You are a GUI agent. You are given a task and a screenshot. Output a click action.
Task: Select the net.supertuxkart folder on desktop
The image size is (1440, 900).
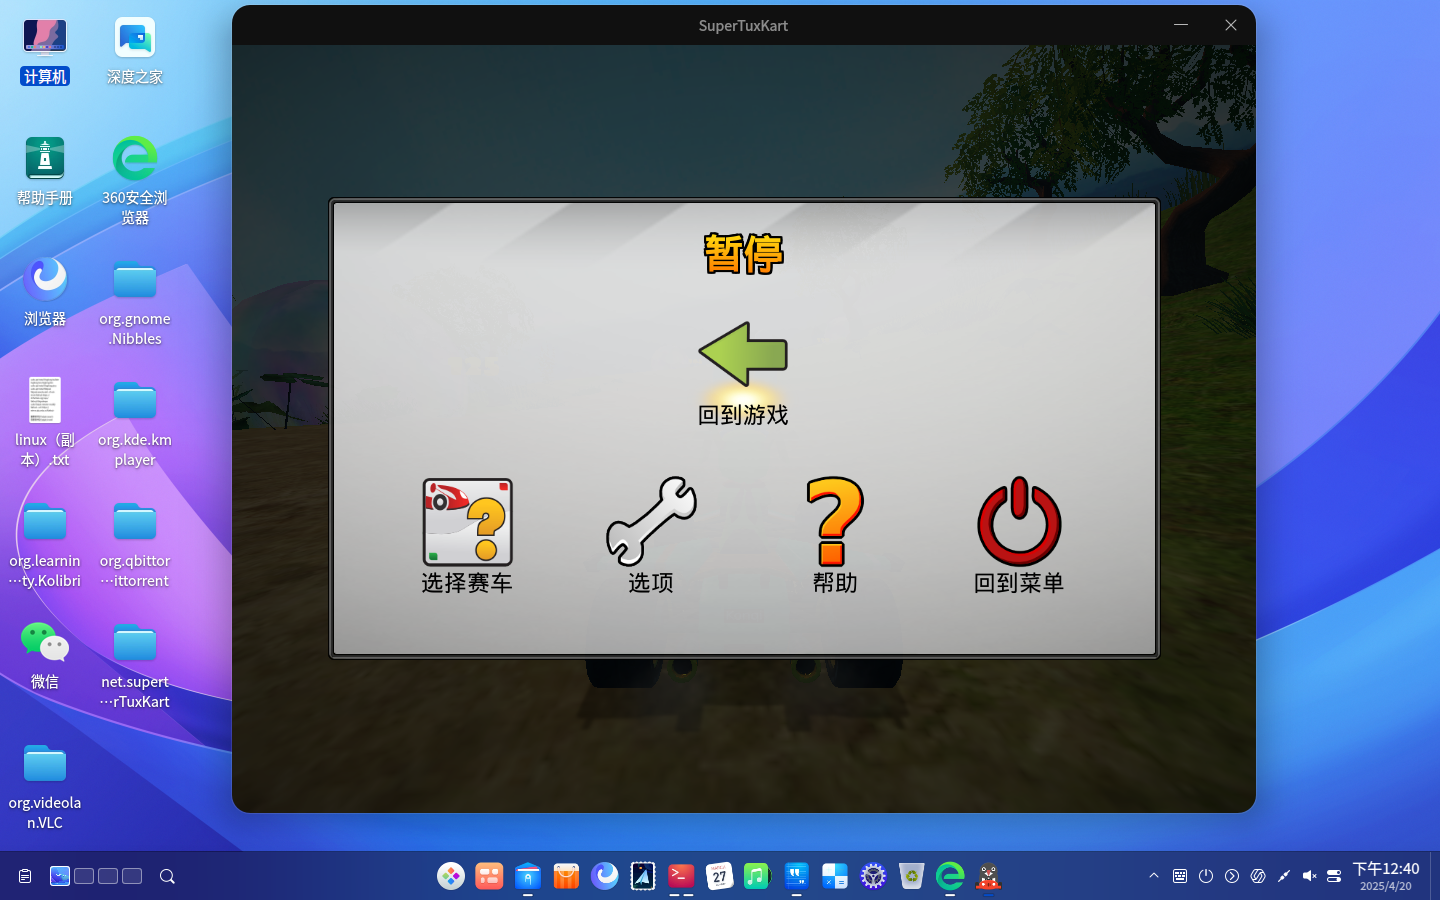tap(135, 666)
